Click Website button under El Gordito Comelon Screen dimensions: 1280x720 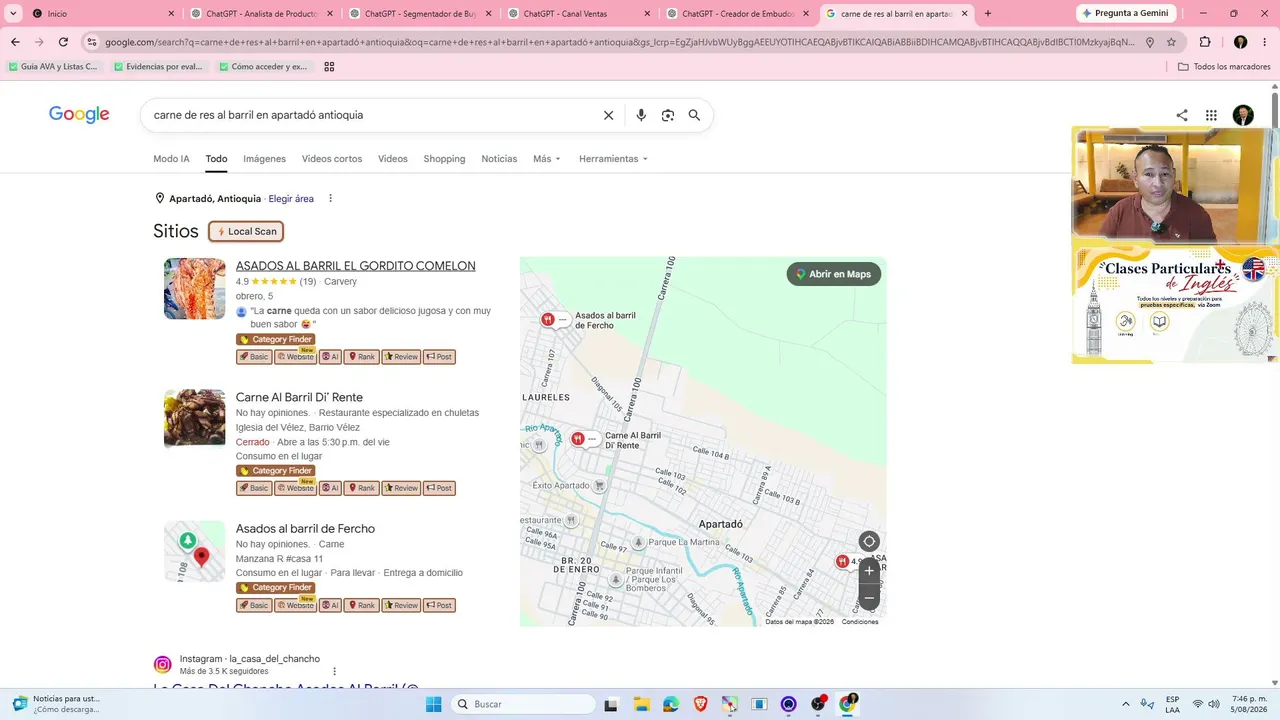click(295, 357)
